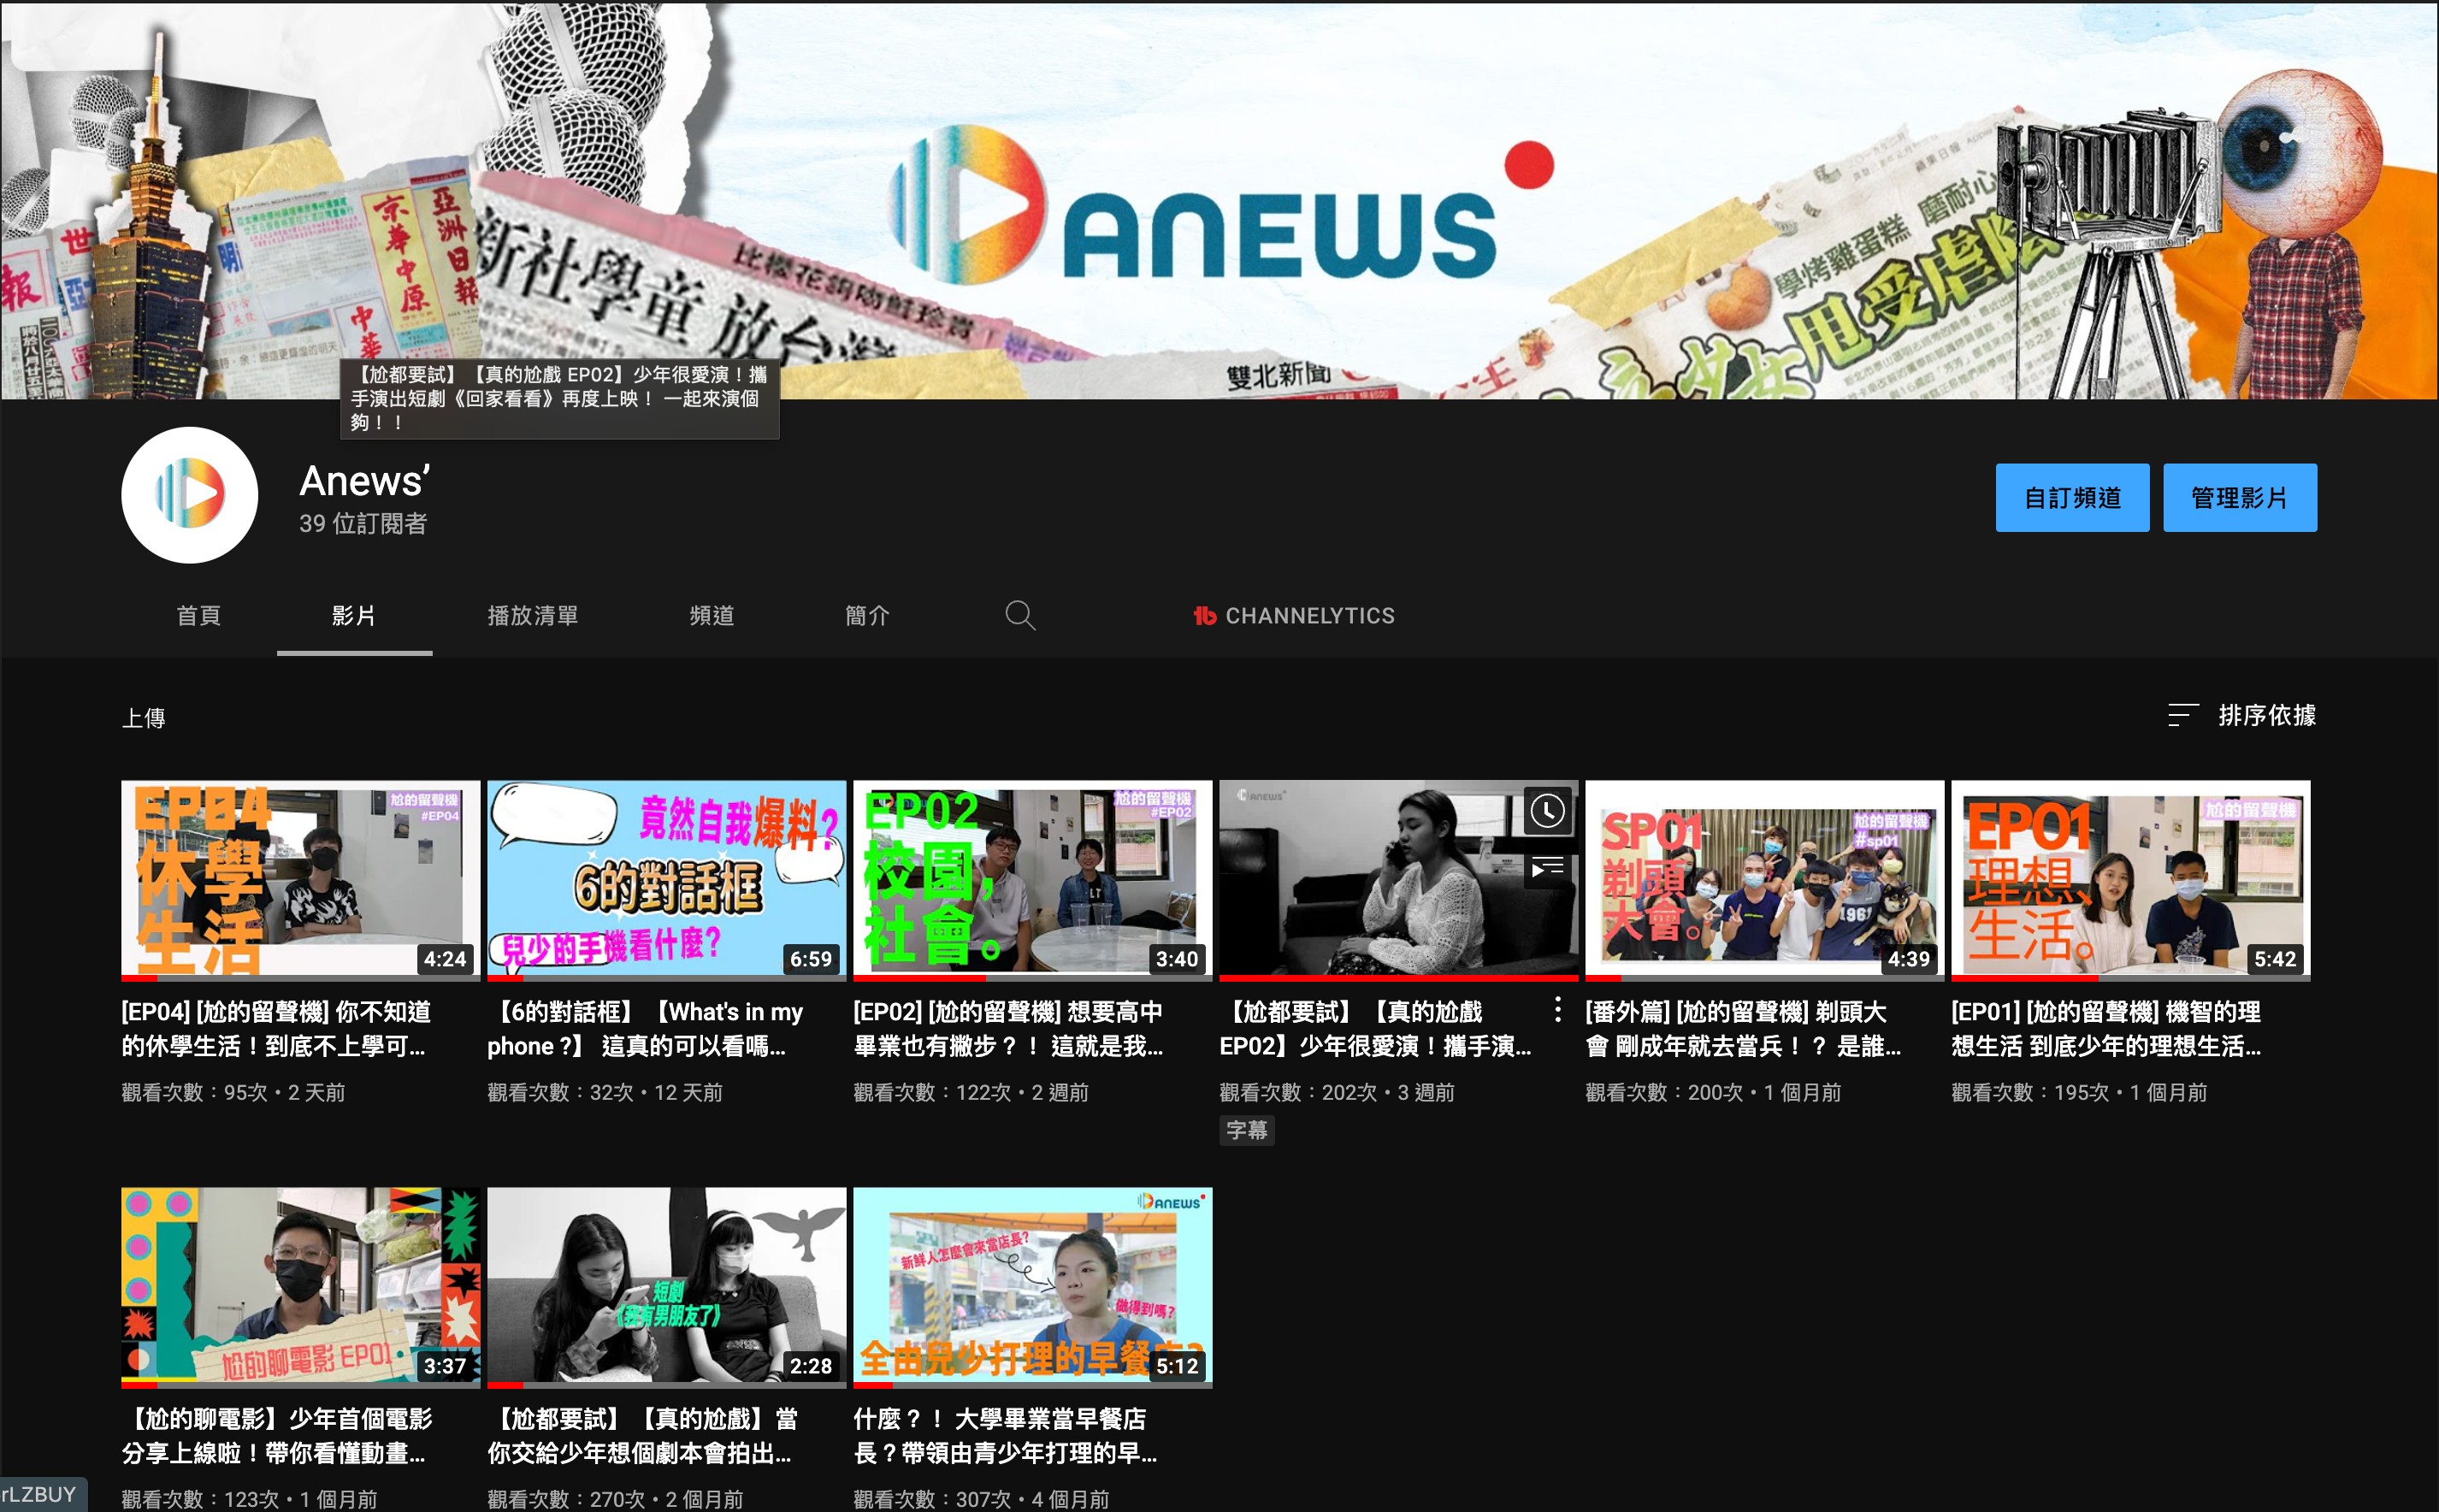Screen dimensions: 2439x1512
Task: Open the 排序依據 sort dropdown
Action: (x=2241, y=715)
